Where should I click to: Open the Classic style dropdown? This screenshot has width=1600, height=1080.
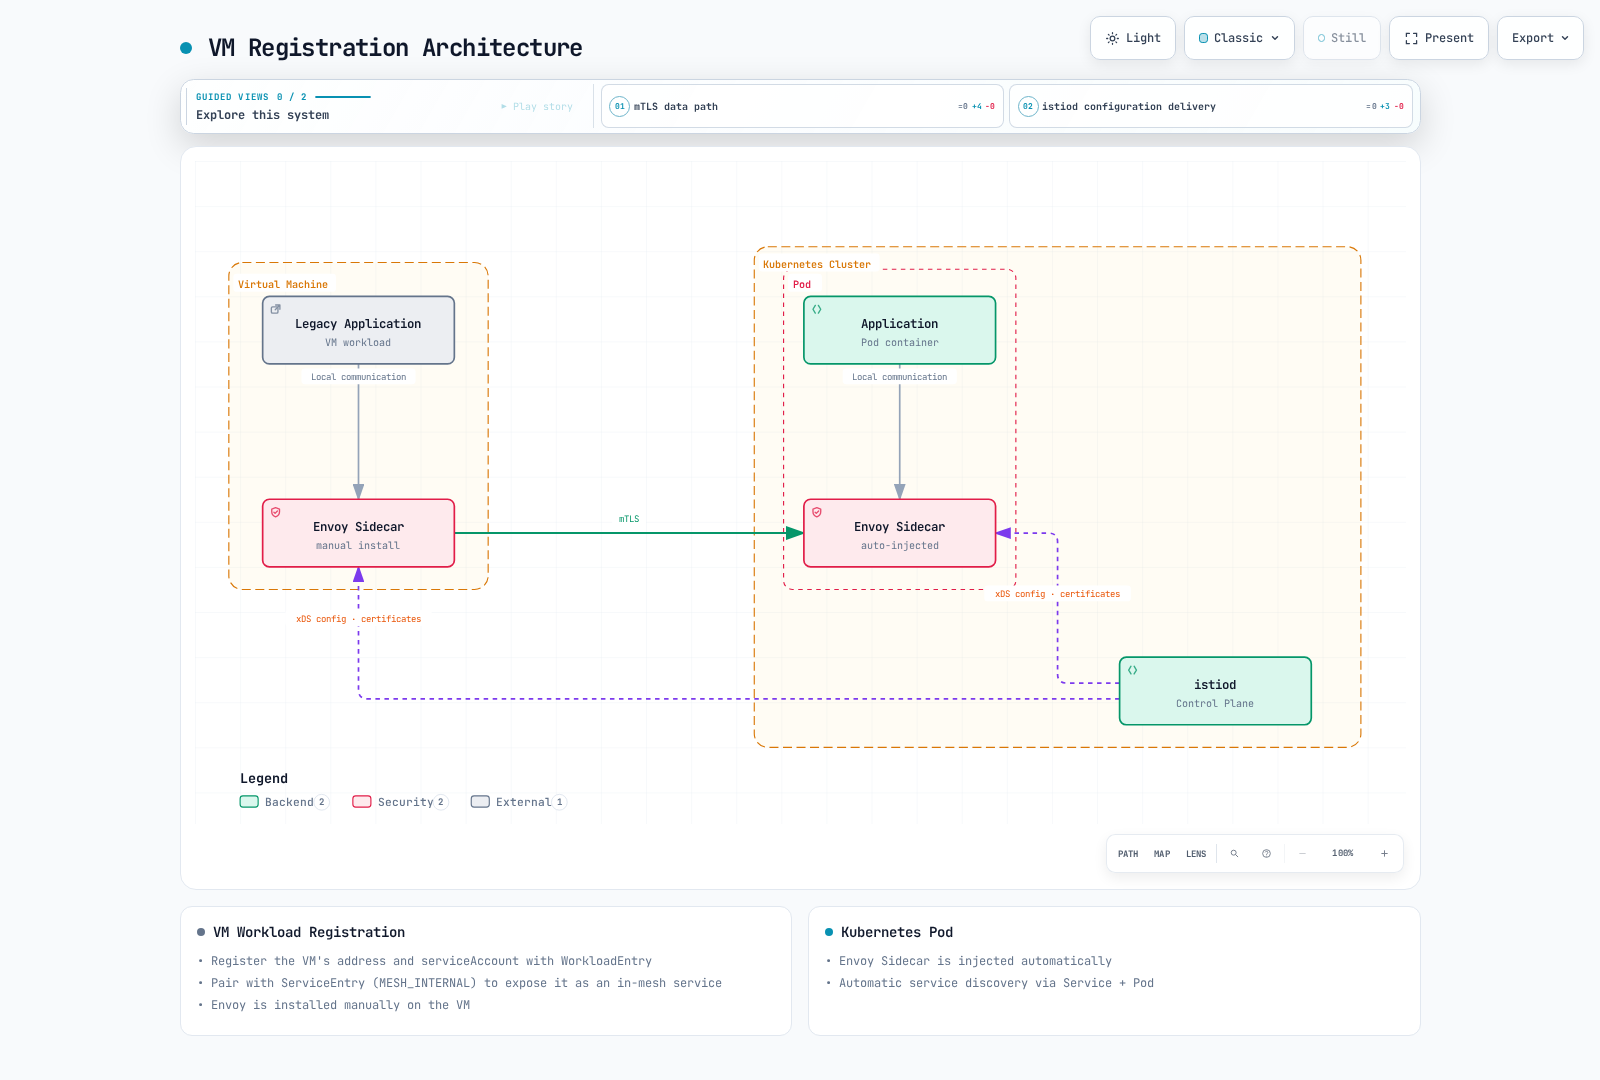(x=1239, y=38)
